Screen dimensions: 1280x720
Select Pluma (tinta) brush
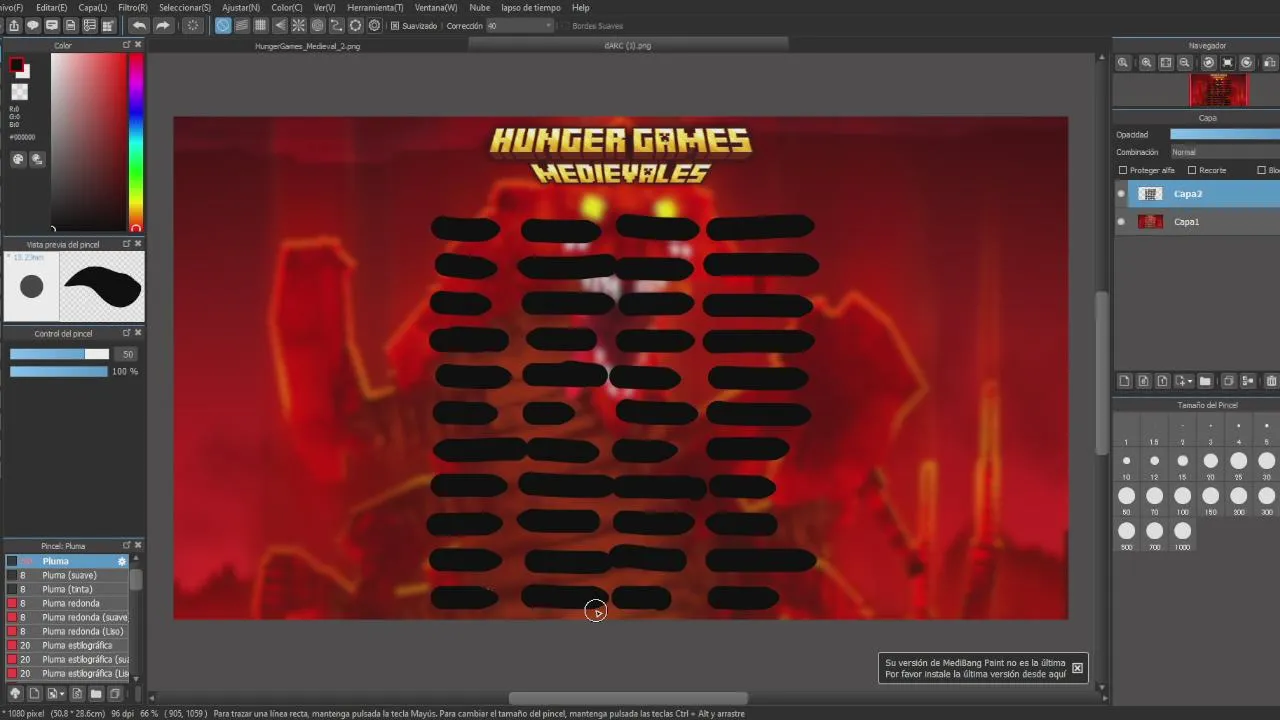pos(67,589)
